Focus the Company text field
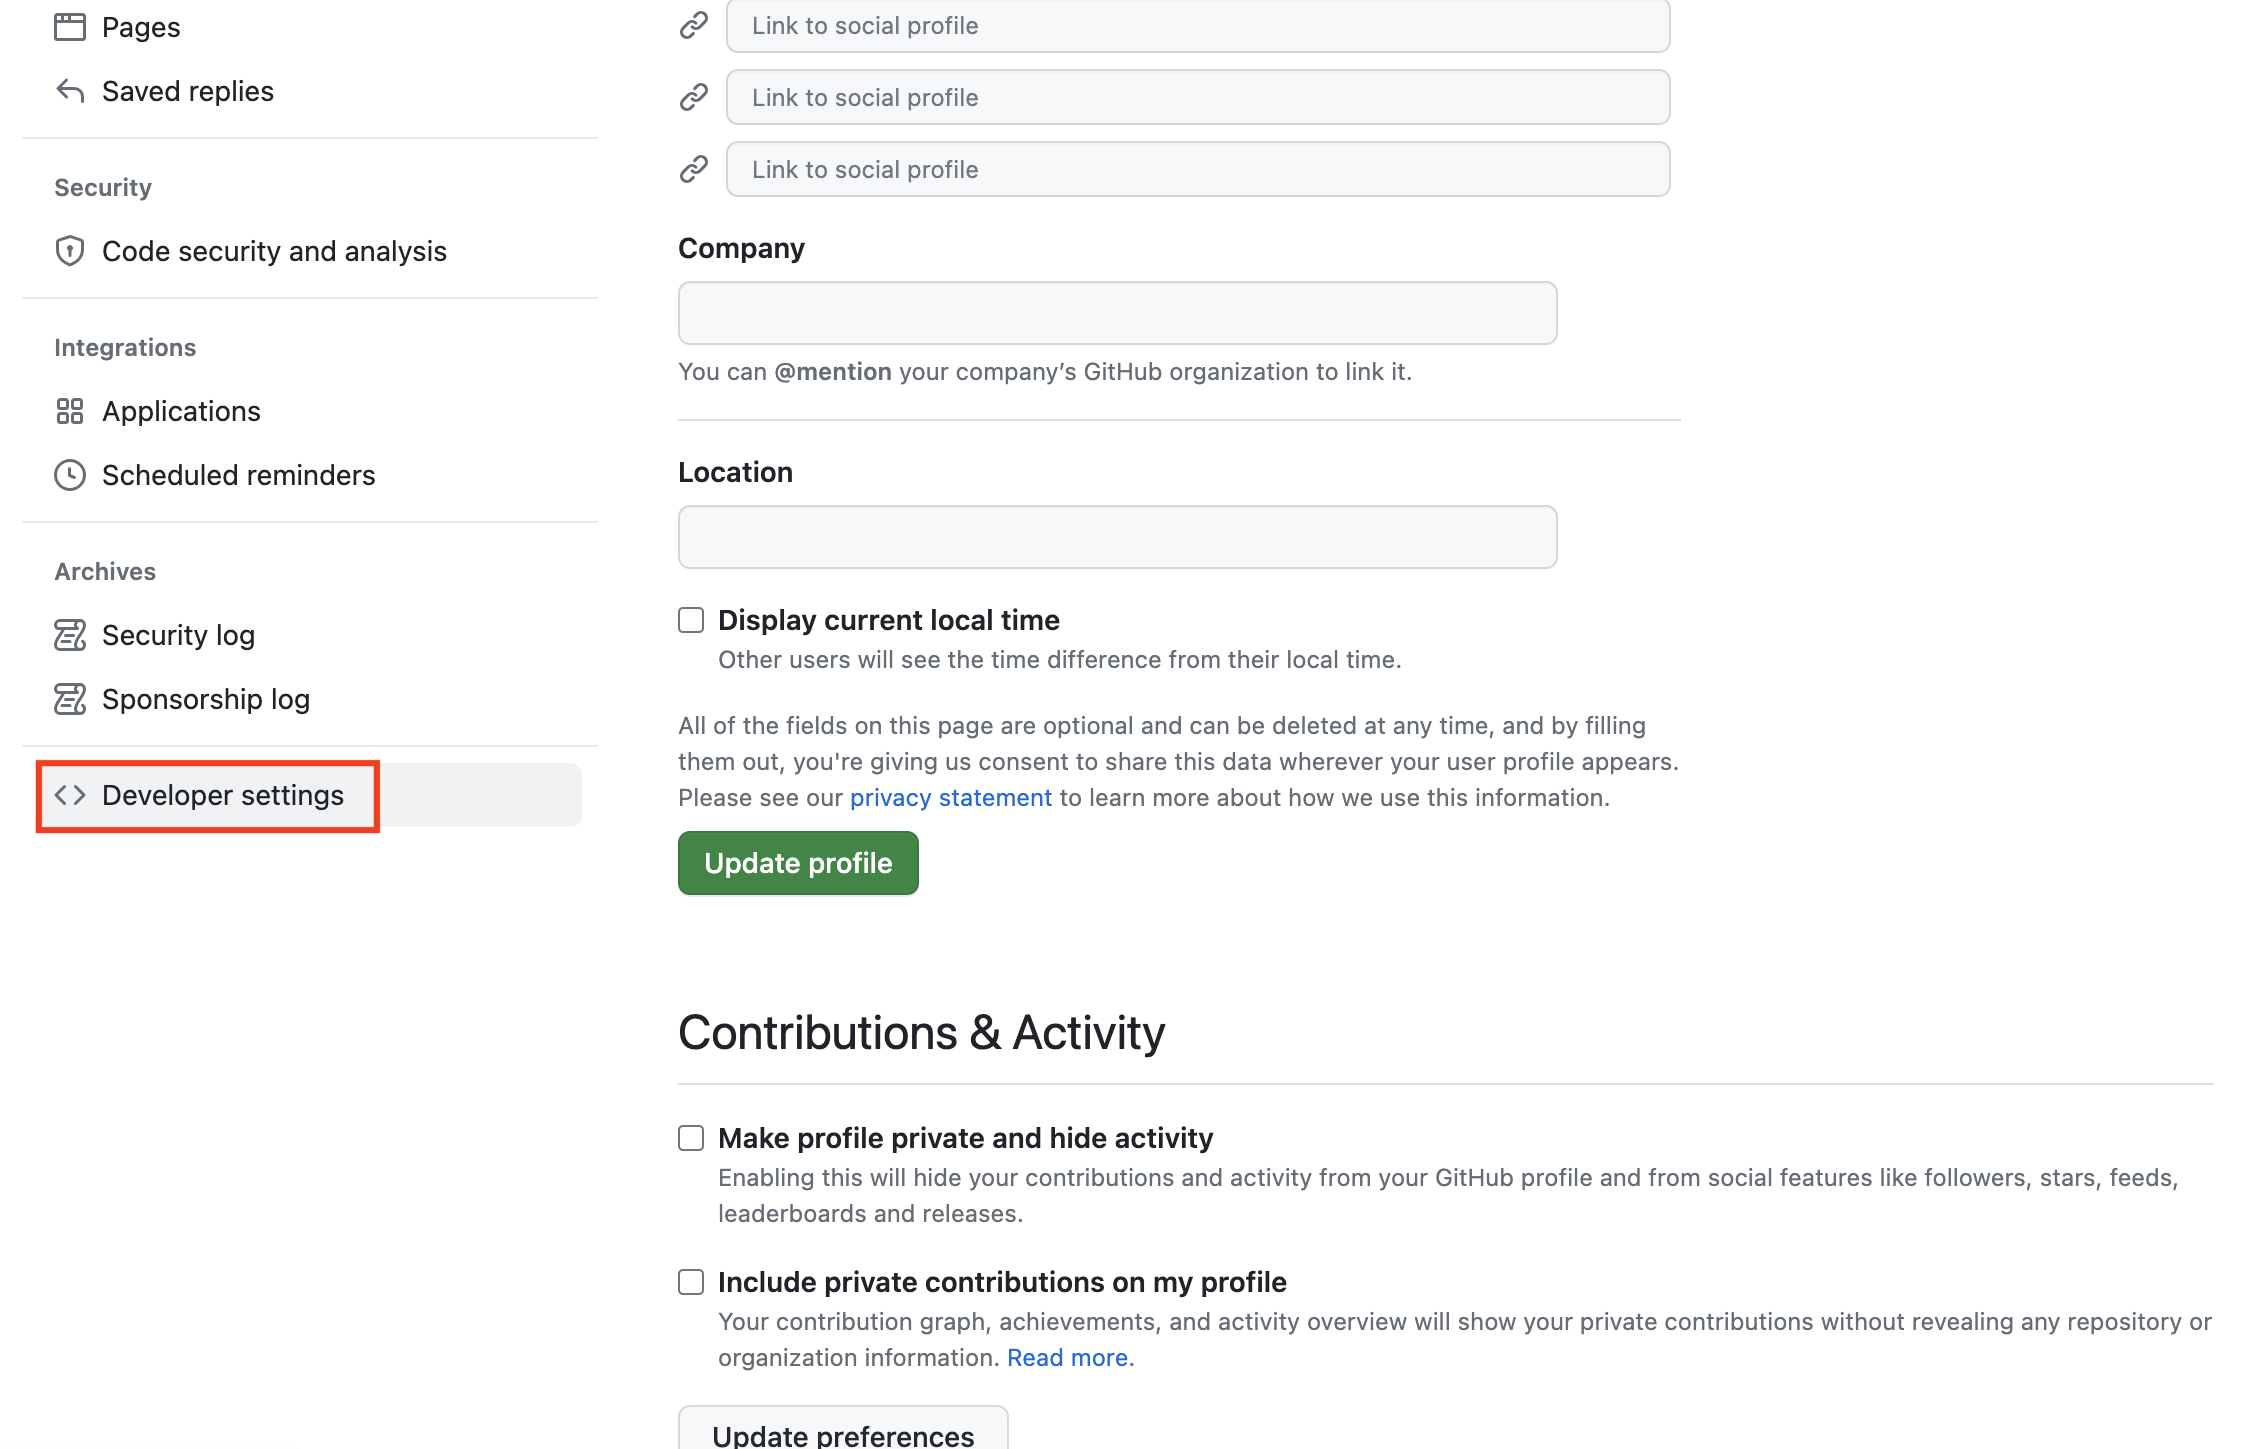This screenshot has height=1449, width=2249. [x=1117, y=313]
